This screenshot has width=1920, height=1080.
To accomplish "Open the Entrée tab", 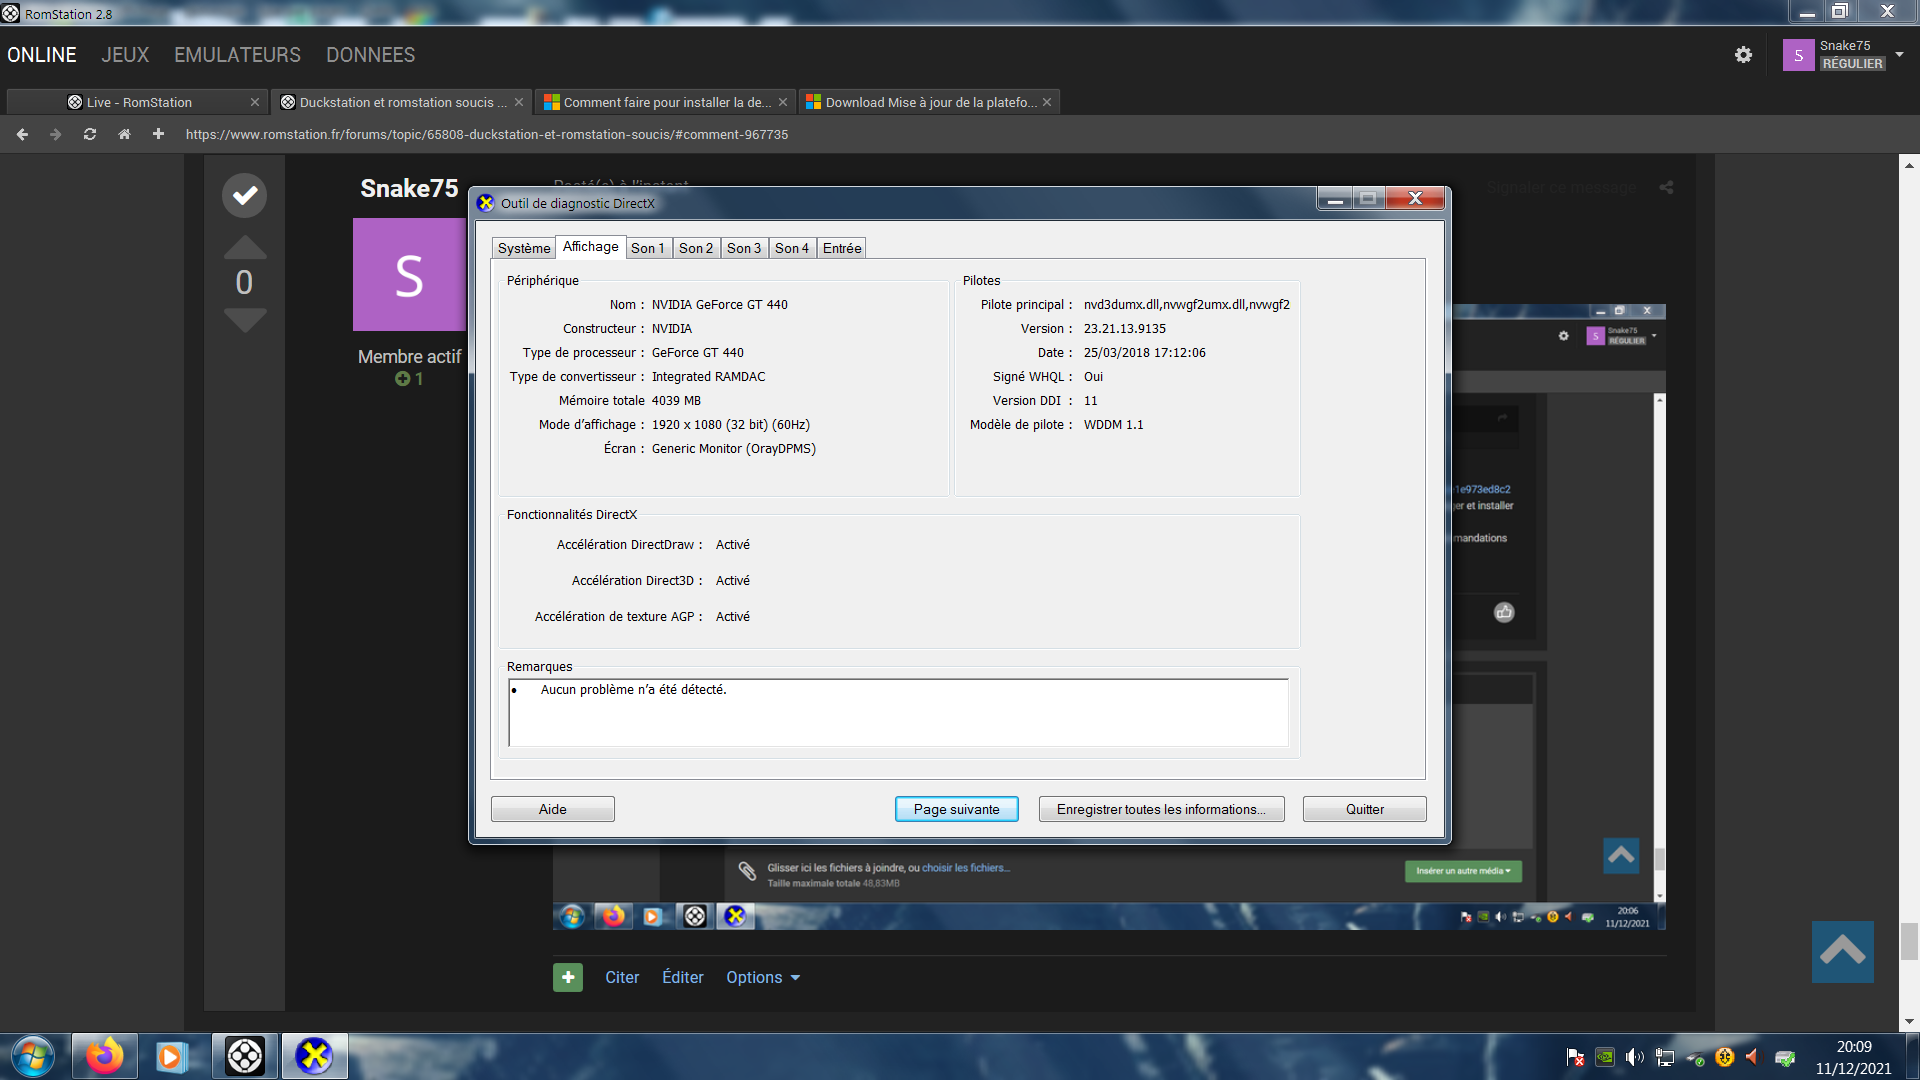I will tap(842, 248).
